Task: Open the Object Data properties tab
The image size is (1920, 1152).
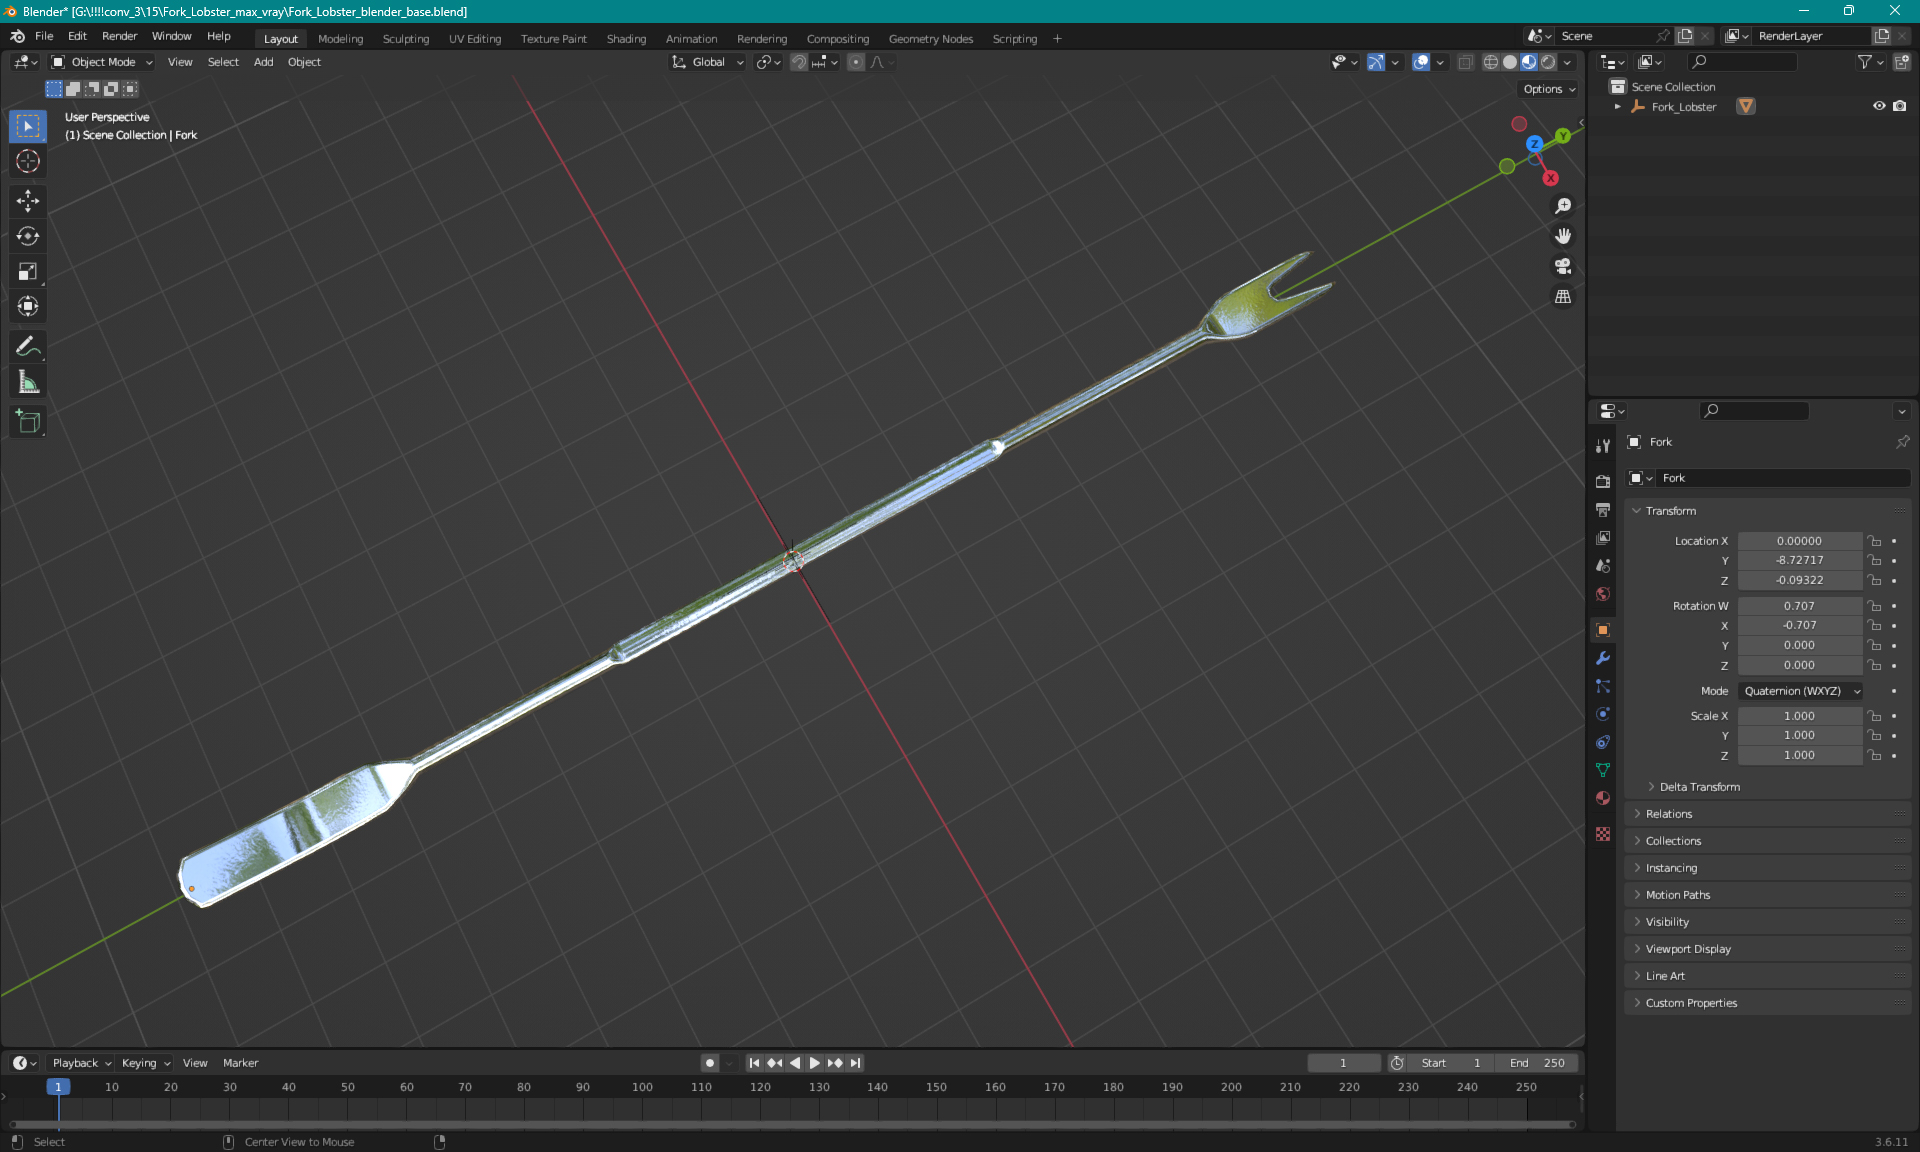Action: 1603,770
